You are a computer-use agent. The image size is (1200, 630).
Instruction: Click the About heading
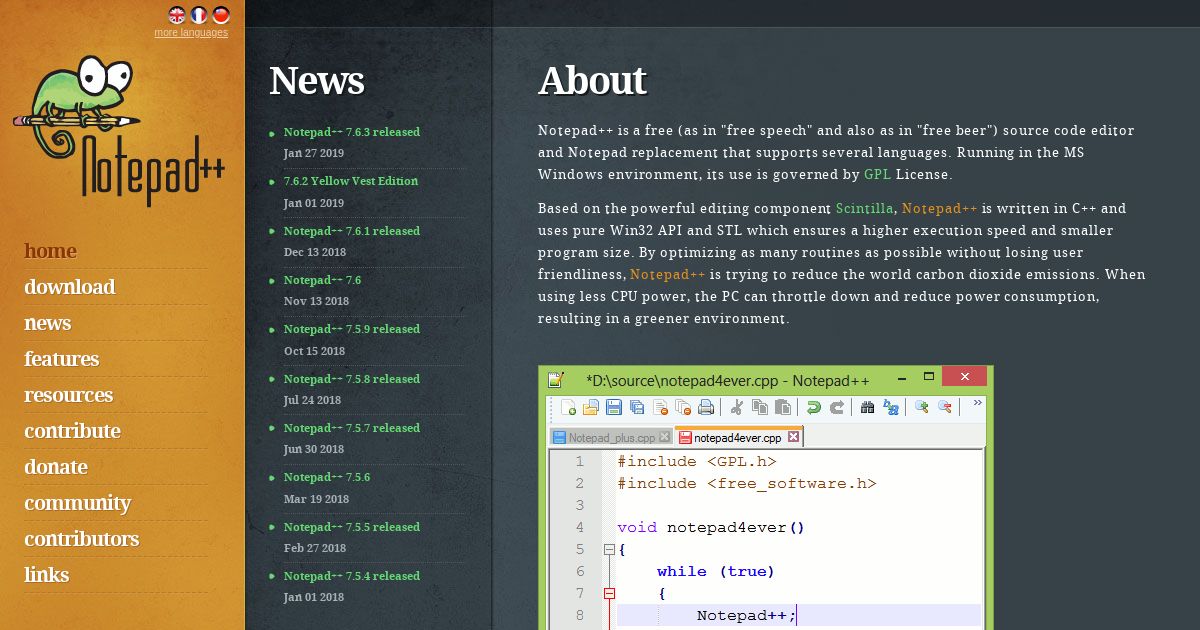593,81
